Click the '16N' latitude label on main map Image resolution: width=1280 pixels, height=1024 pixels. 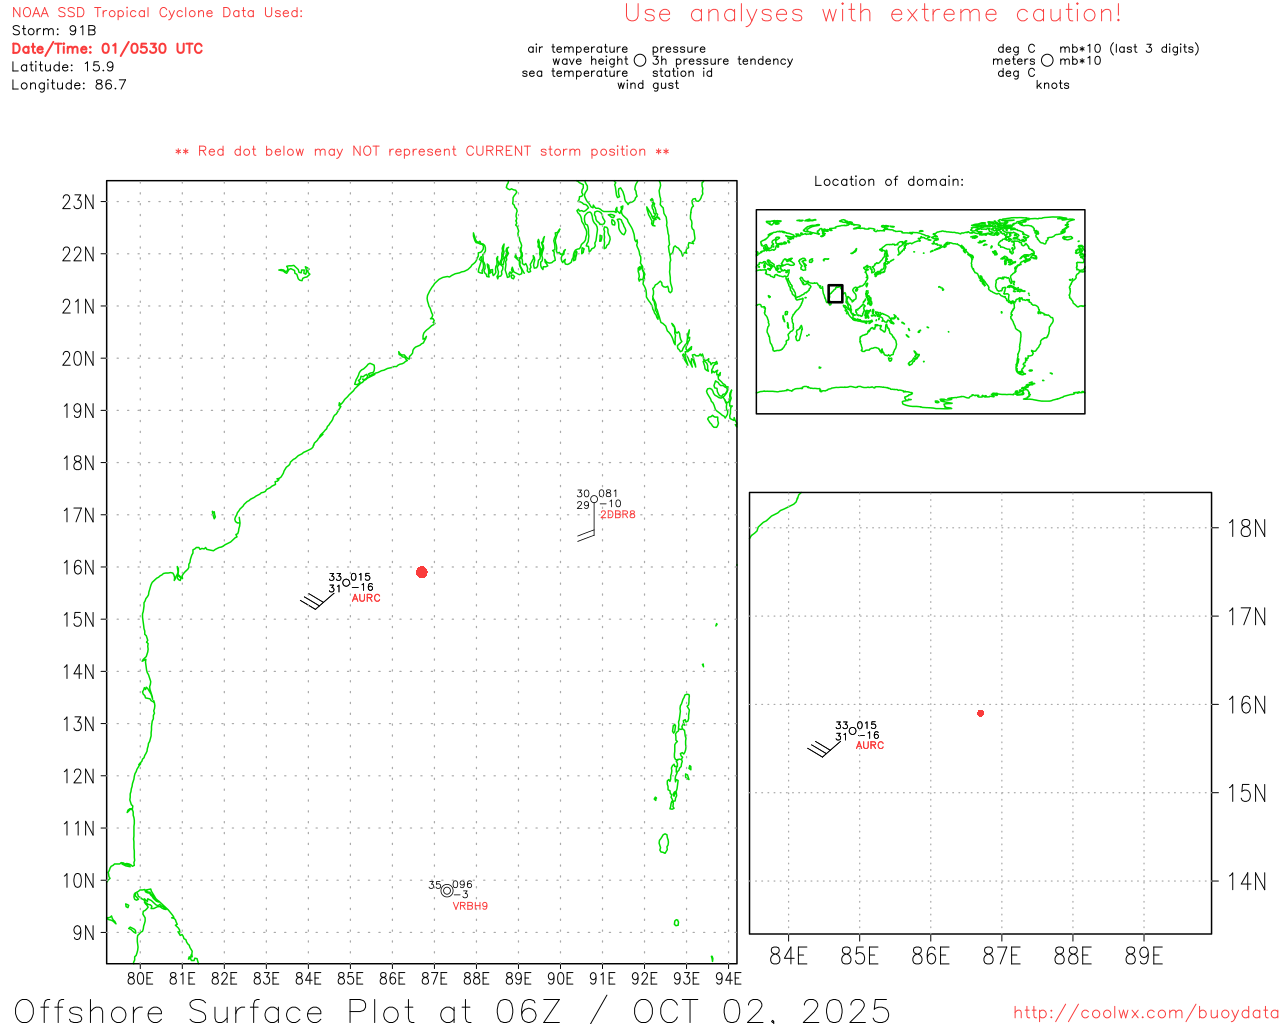(x=78, y=568)
